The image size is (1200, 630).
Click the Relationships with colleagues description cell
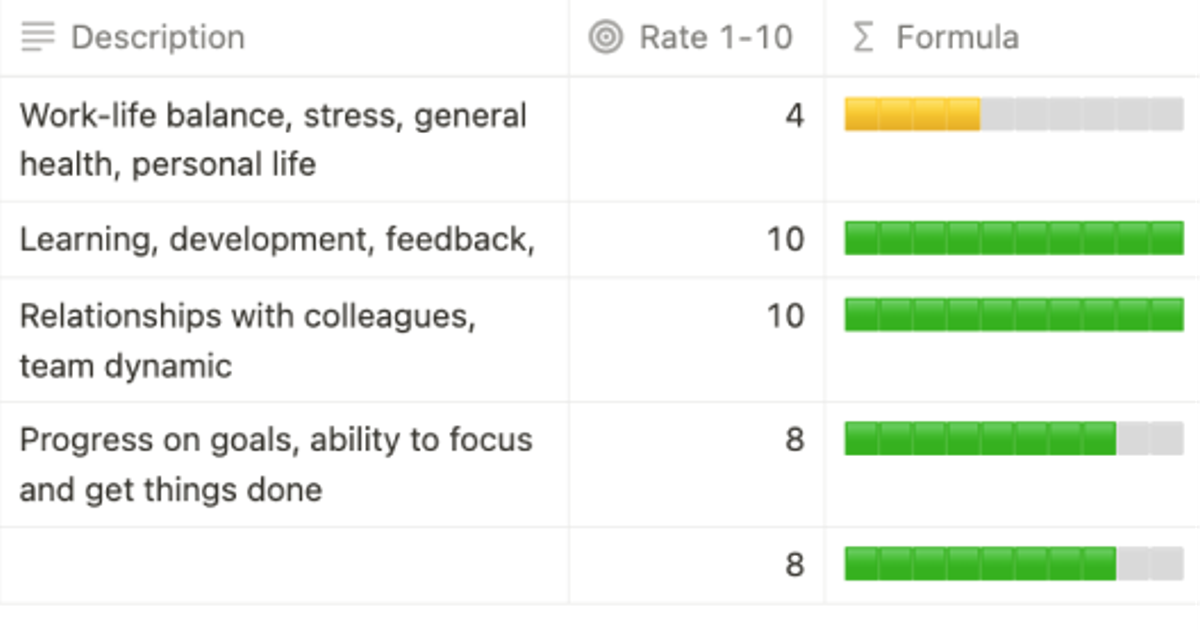click(247, 340)
